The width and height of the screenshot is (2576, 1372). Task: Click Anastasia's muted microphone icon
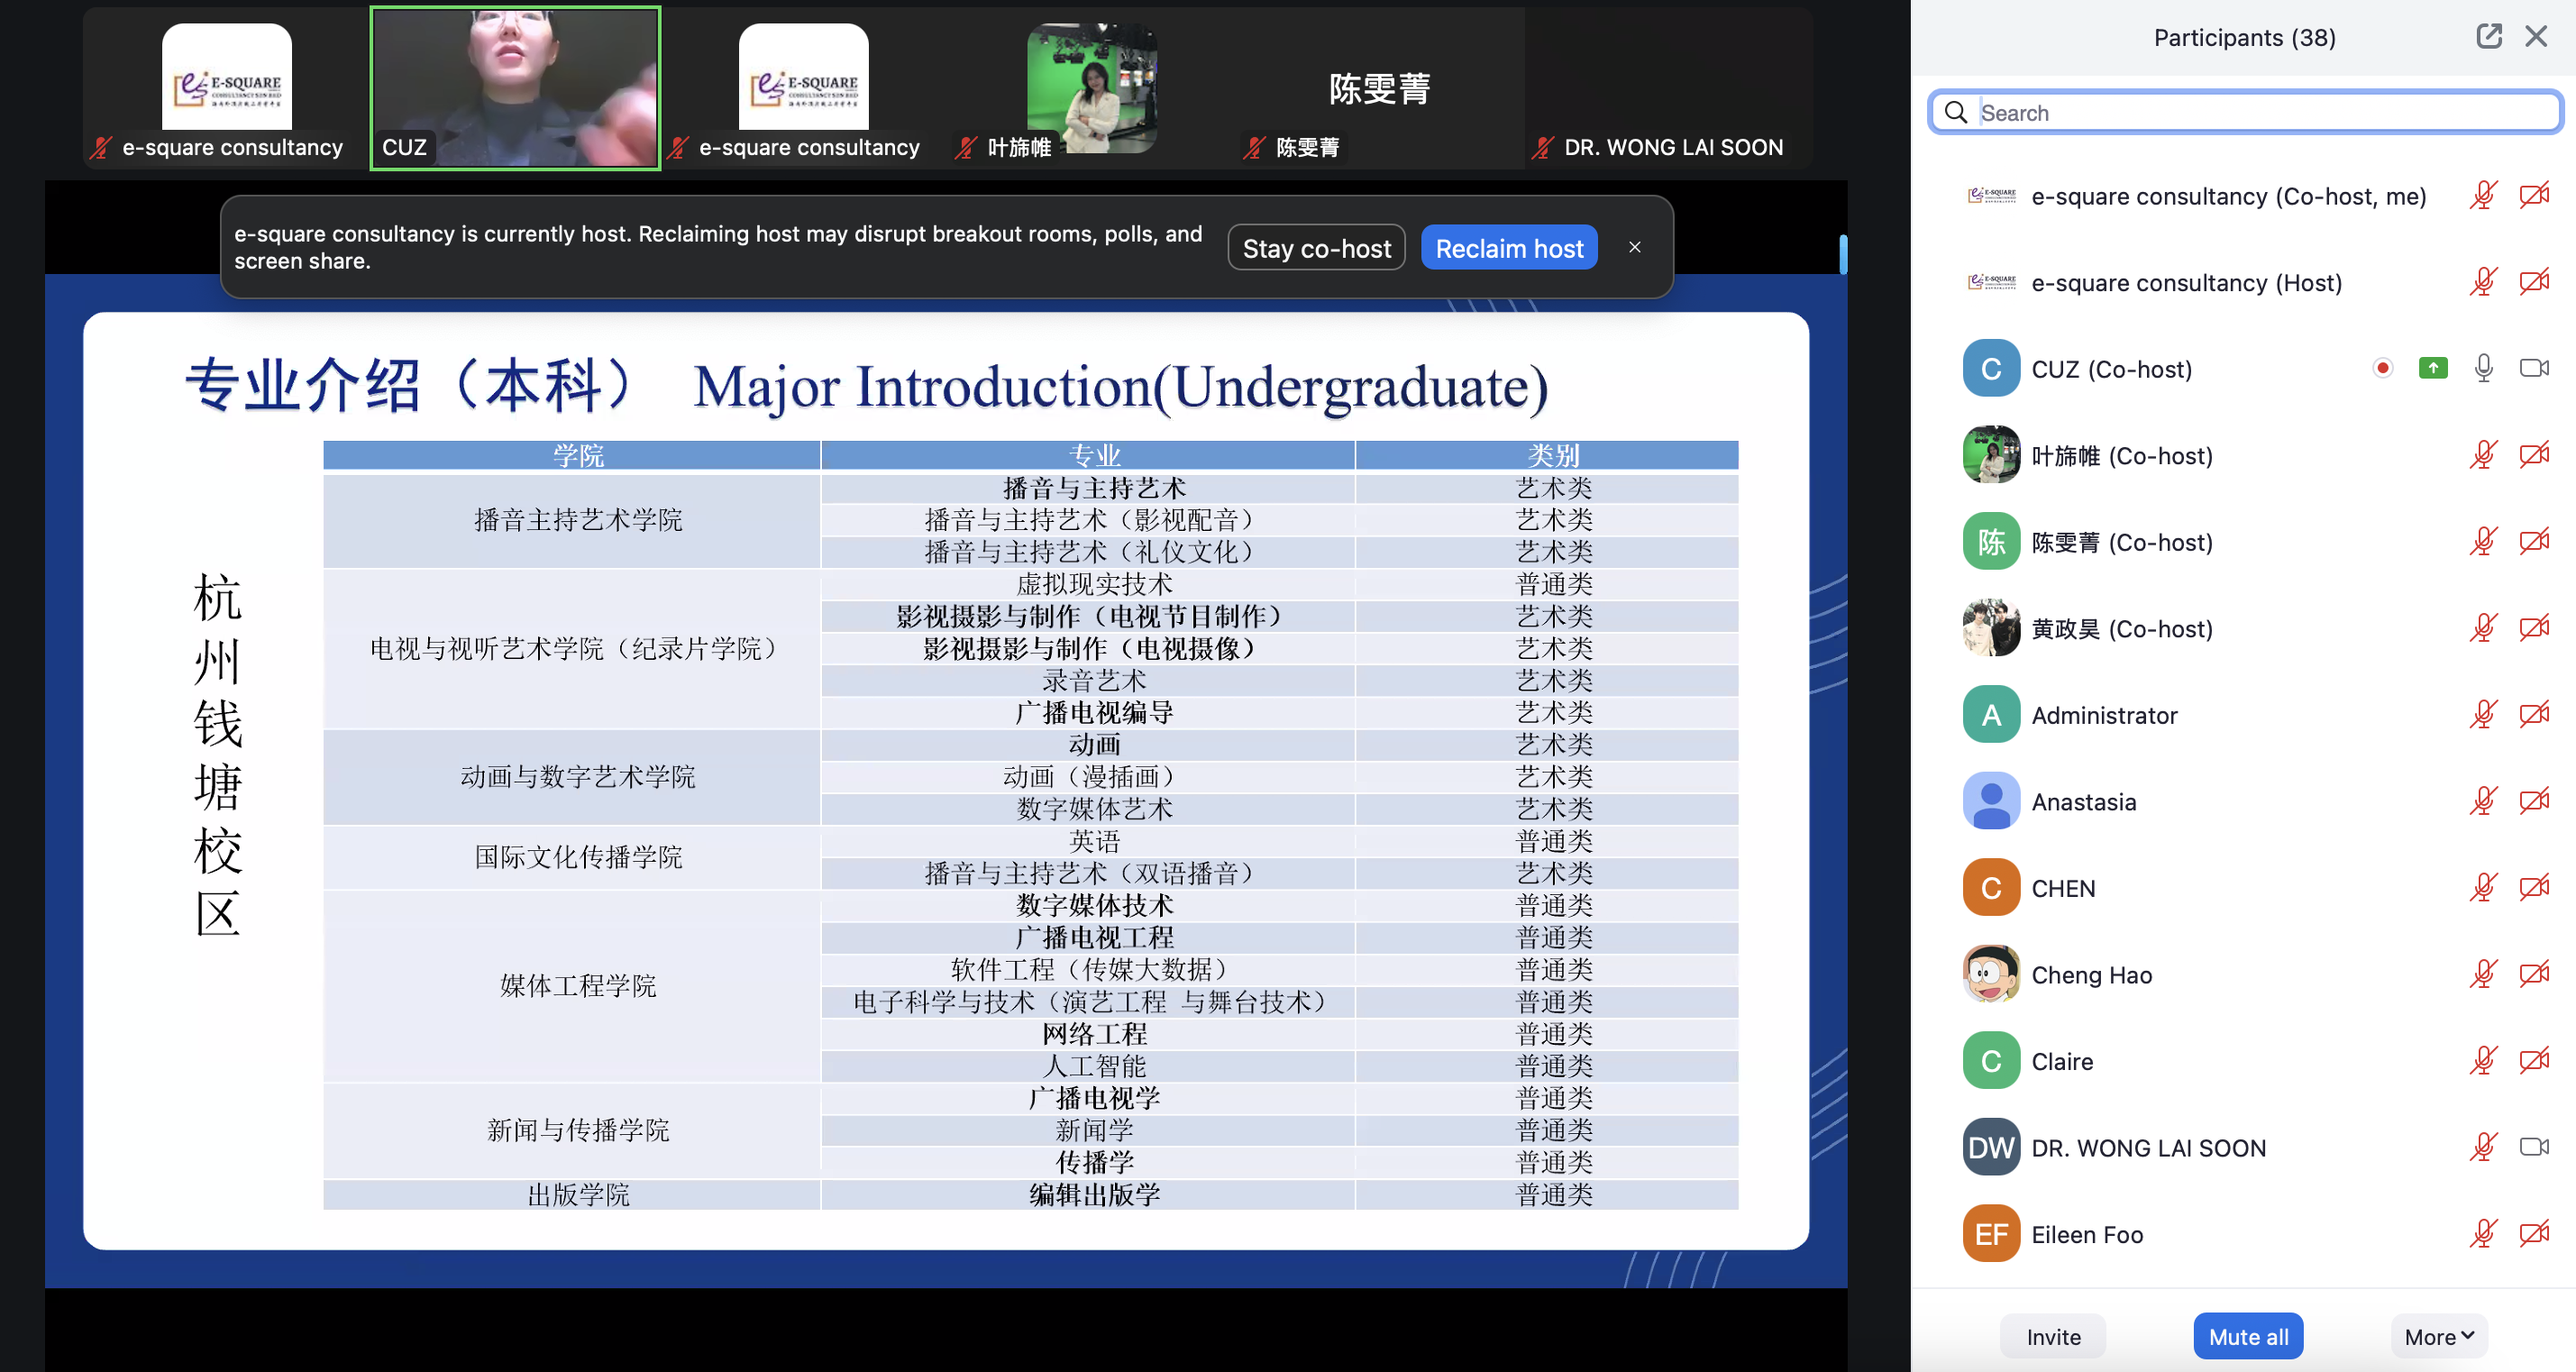2483,801
